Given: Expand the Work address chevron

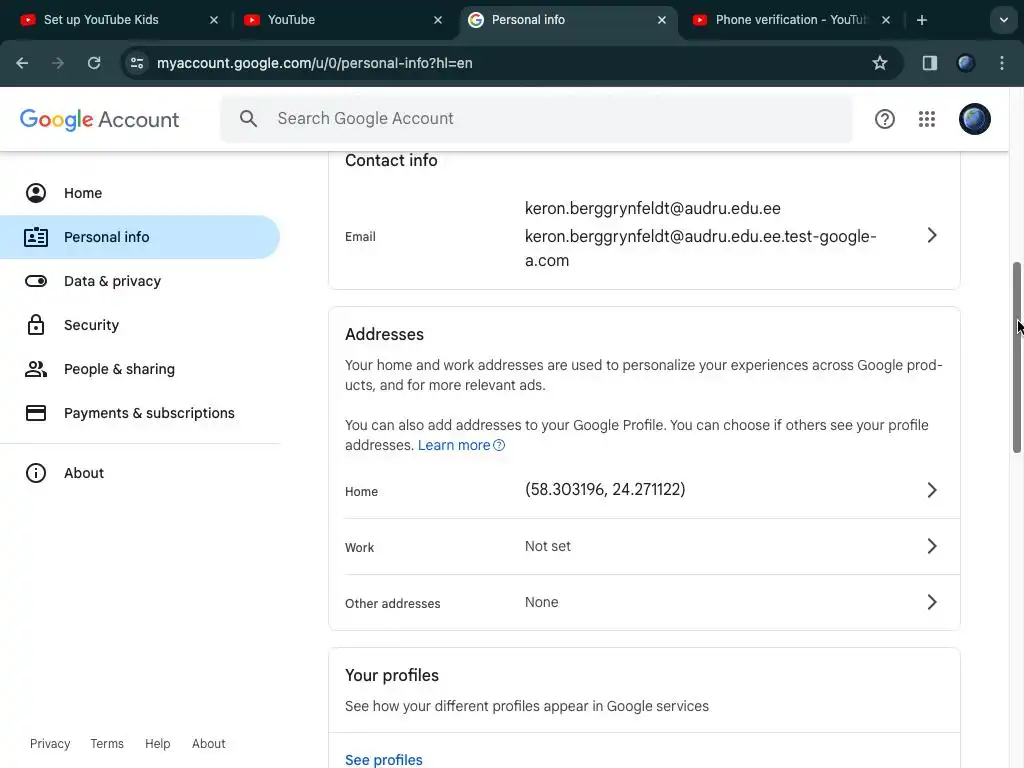Looking at the screenshot, I should coord(931,546).
